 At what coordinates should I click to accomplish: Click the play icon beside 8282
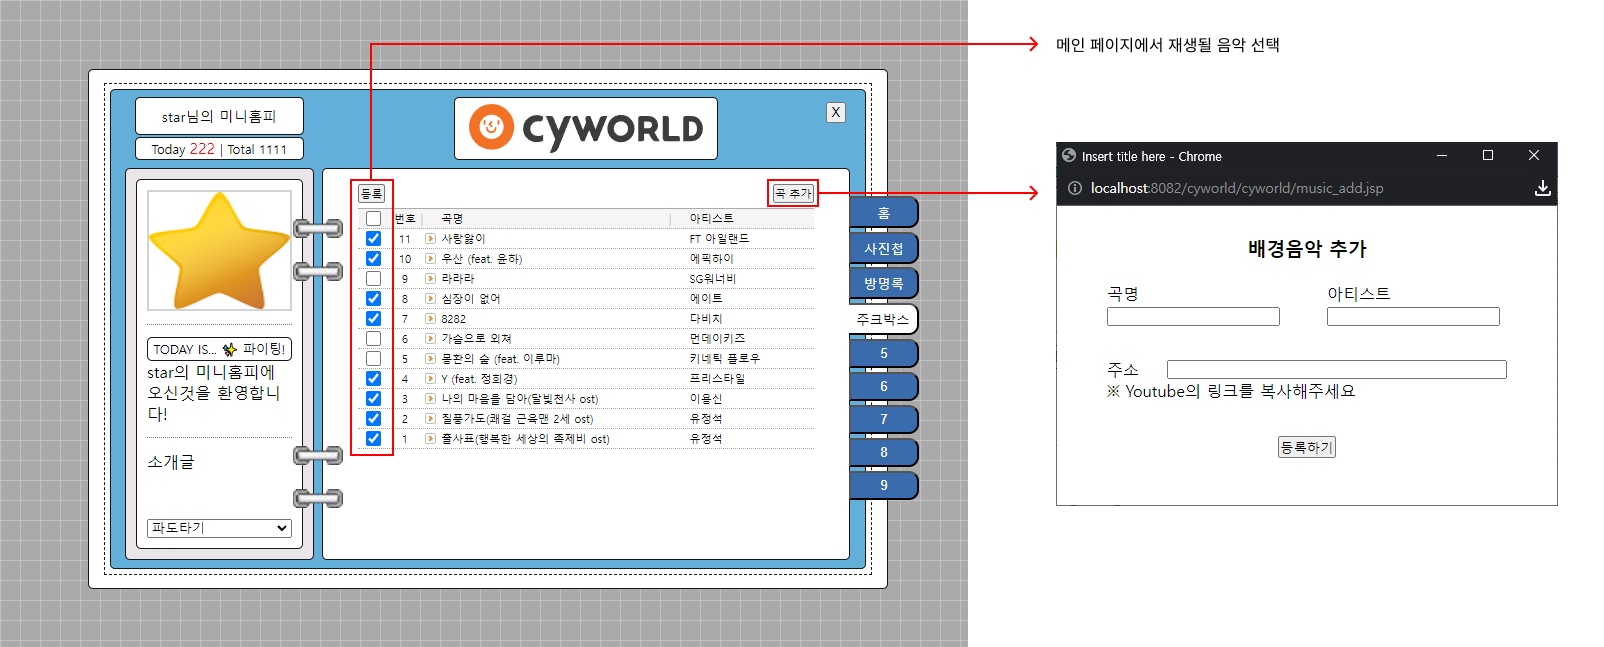click(430, 318)
